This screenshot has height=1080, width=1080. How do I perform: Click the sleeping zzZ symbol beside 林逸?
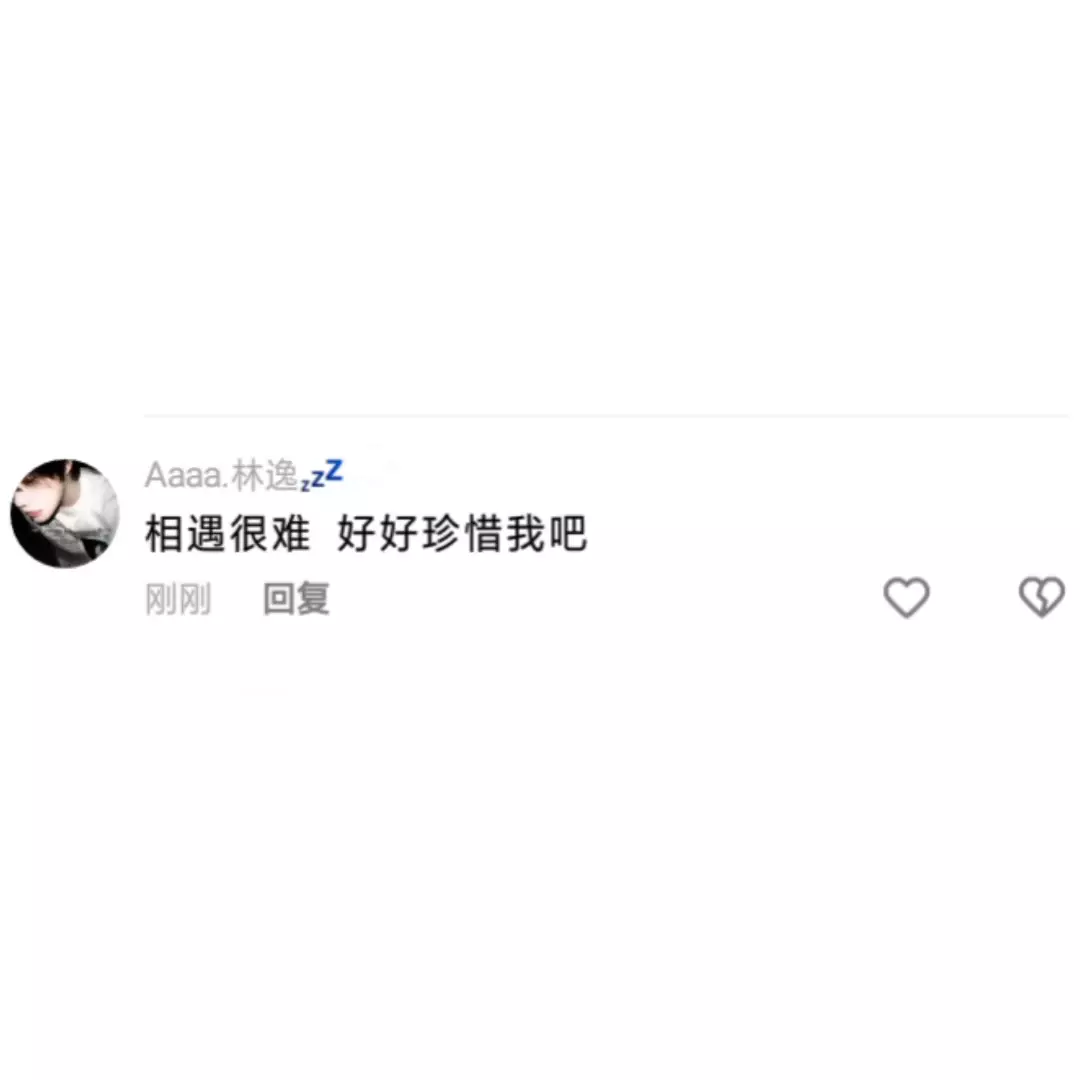pyautogui.click(x=322, y=475)
